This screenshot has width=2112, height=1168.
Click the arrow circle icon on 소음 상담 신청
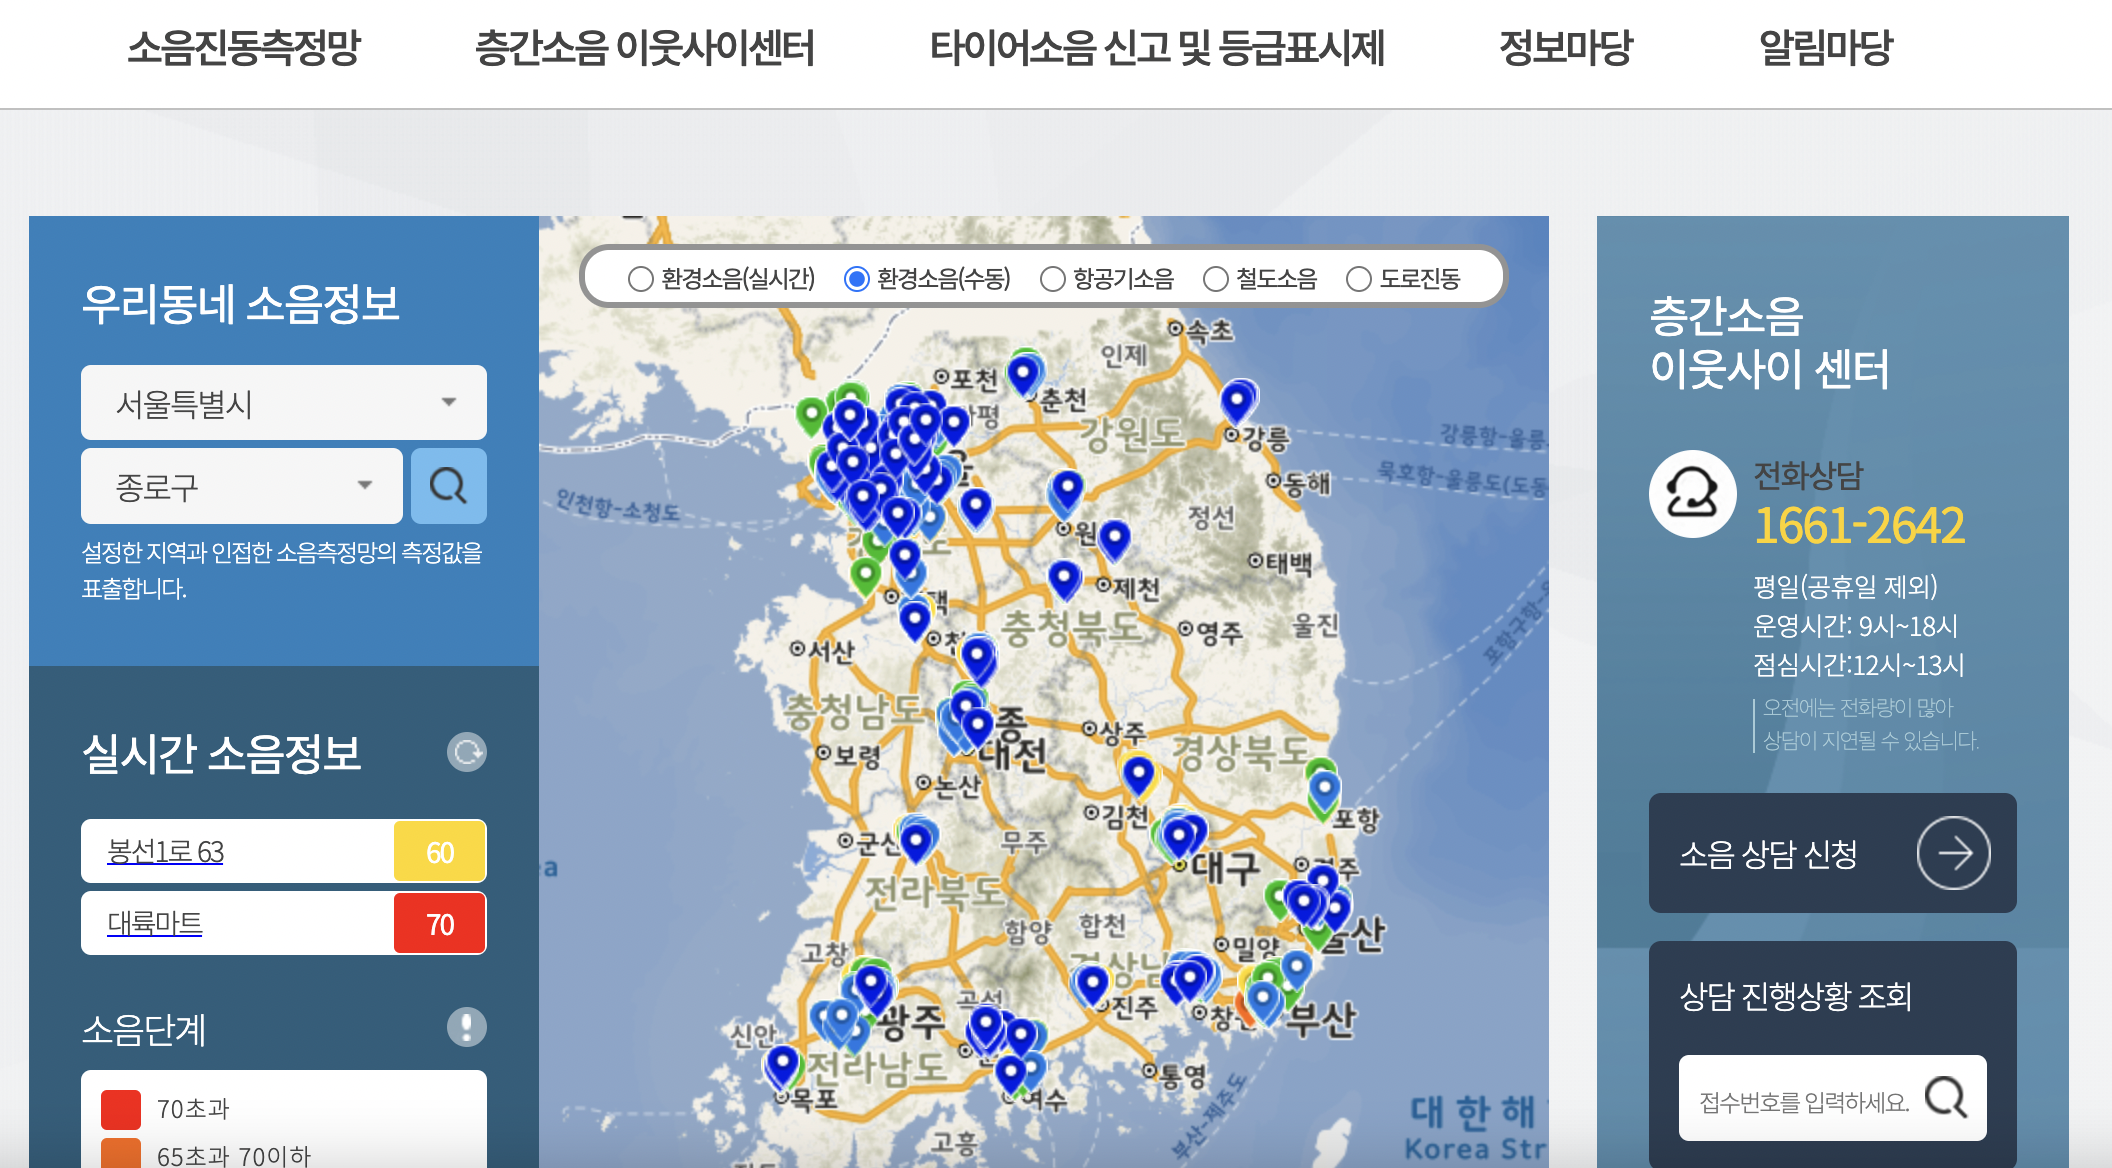coord(1952,853)
